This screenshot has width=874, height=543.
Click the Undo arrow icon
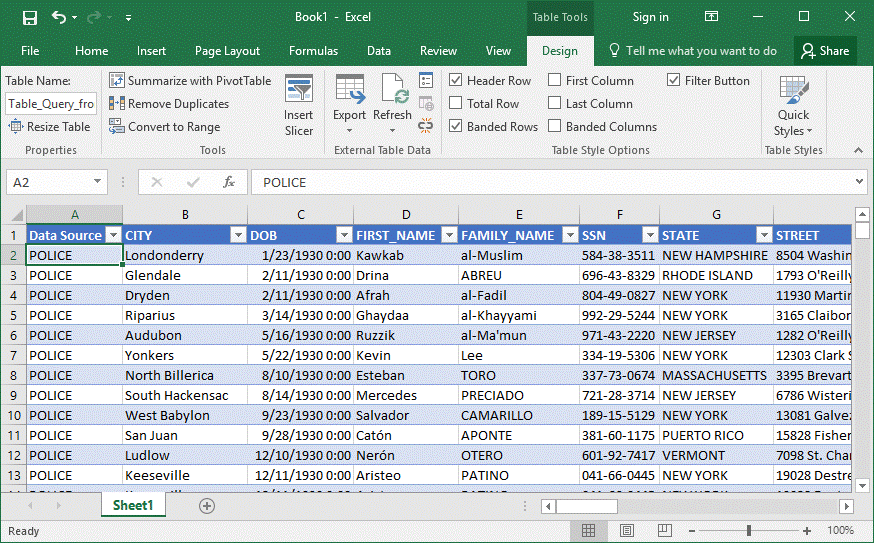coord(59,18)
